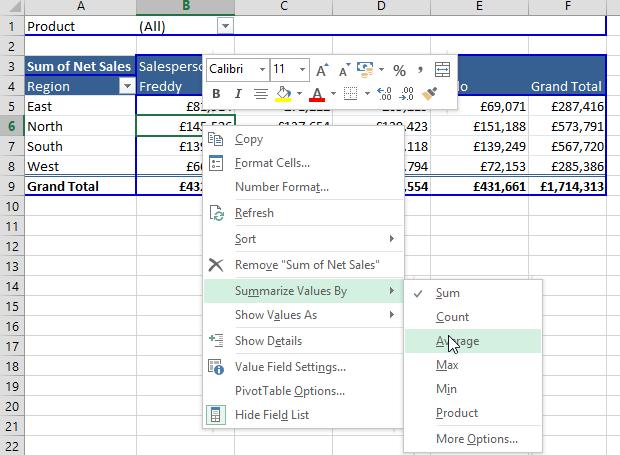This screenshot has height=455, width=620.
Task: Apply Percent Style format
Action: click(398, 70)
